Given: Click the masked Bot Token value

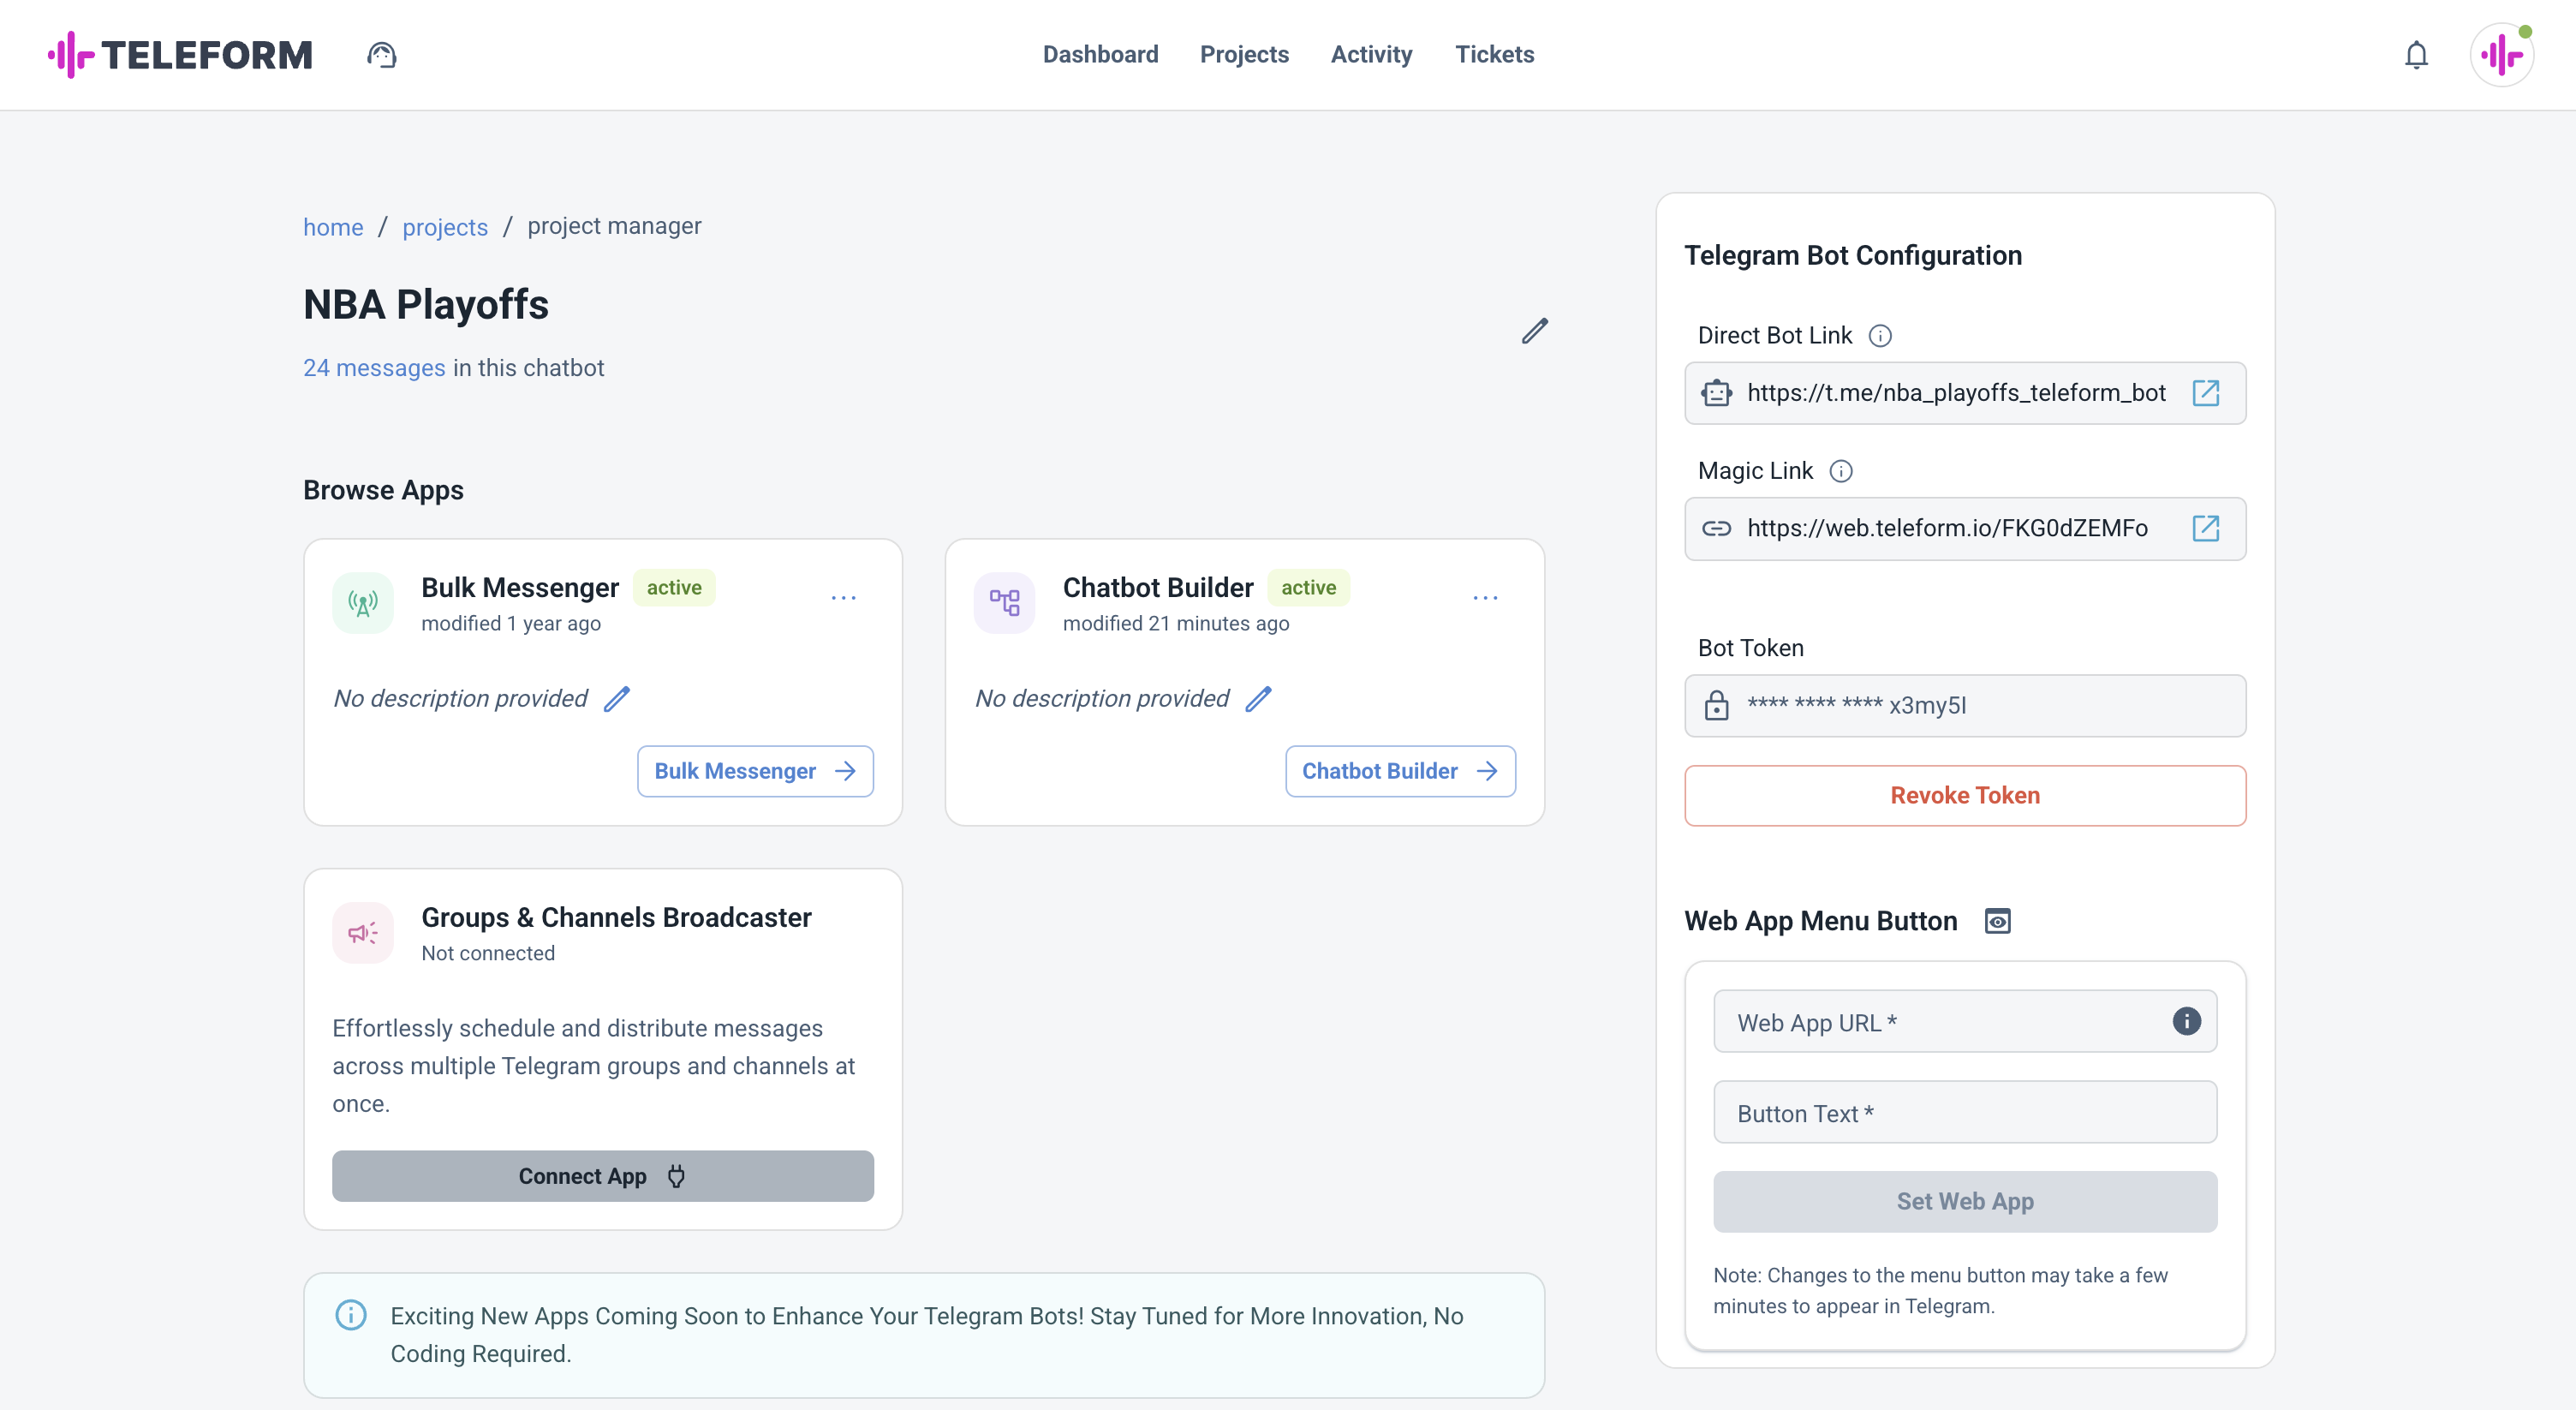Looking at the screenshot, I should [1857, 705].
